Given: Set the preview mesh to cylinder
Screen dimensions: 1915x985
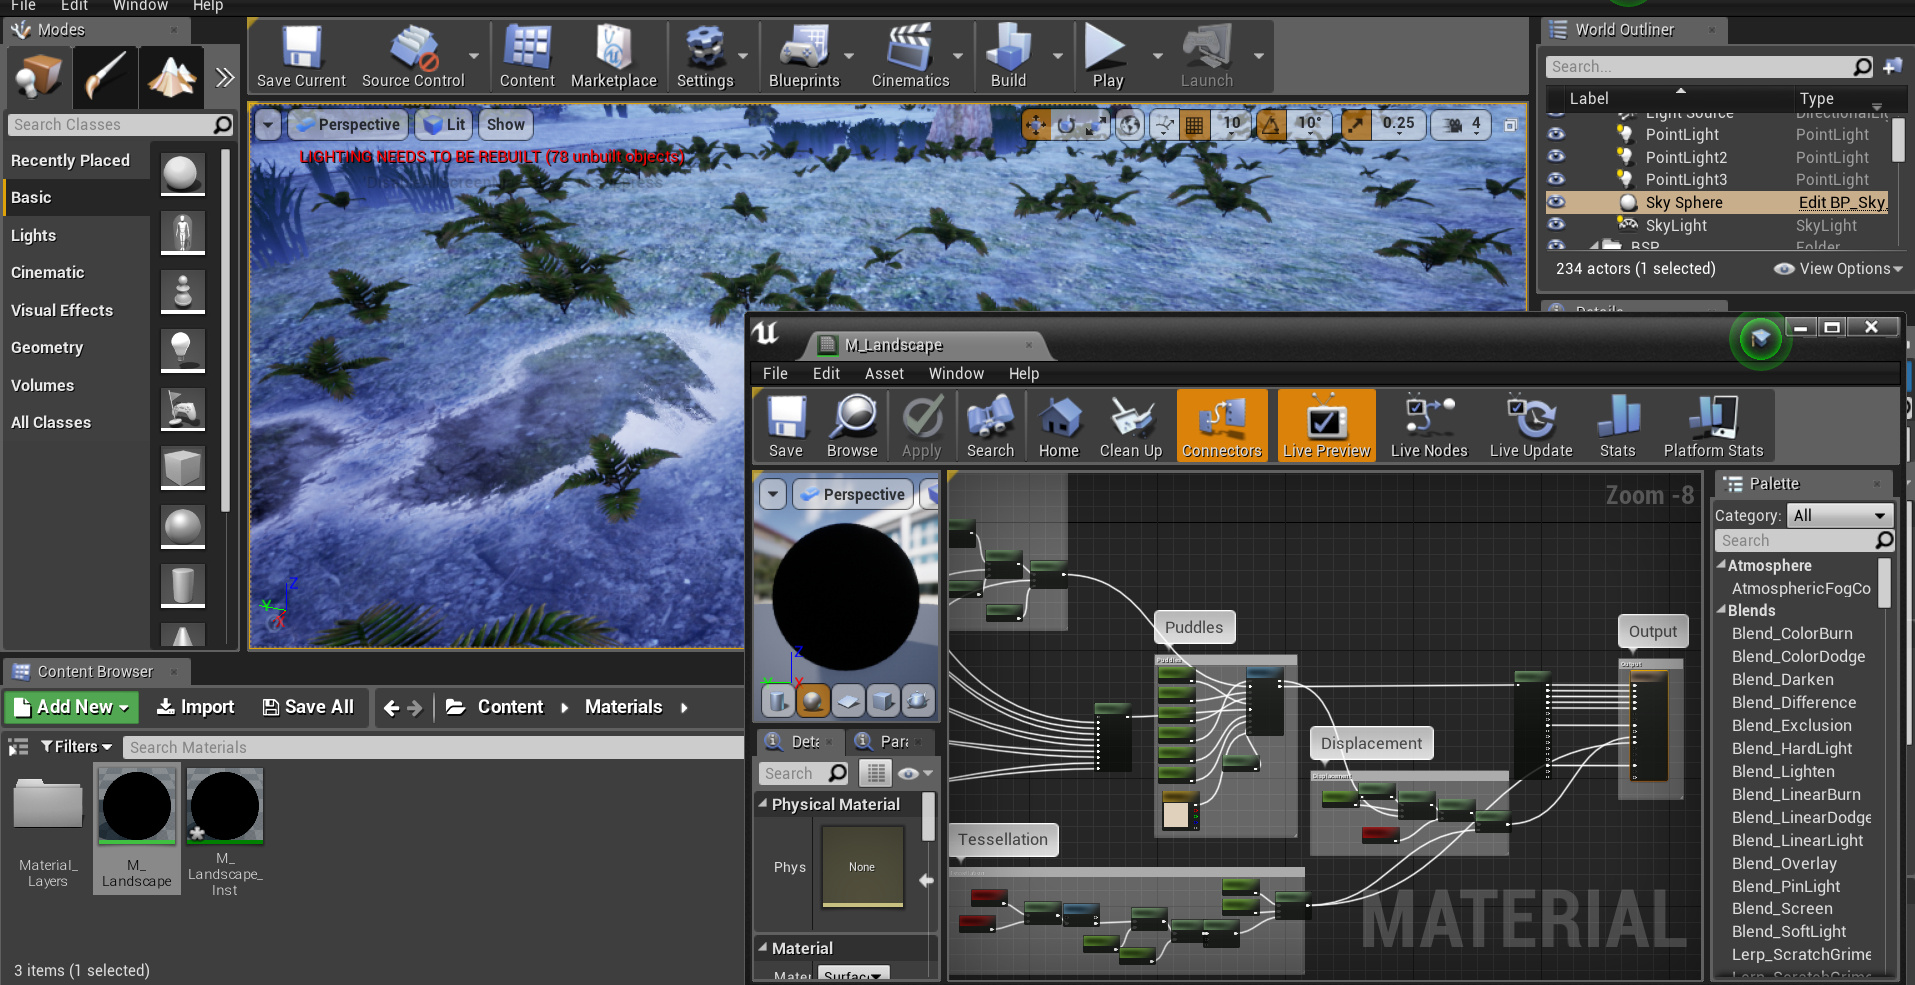Looking at the screenshot, I should [x=779, y=701].
